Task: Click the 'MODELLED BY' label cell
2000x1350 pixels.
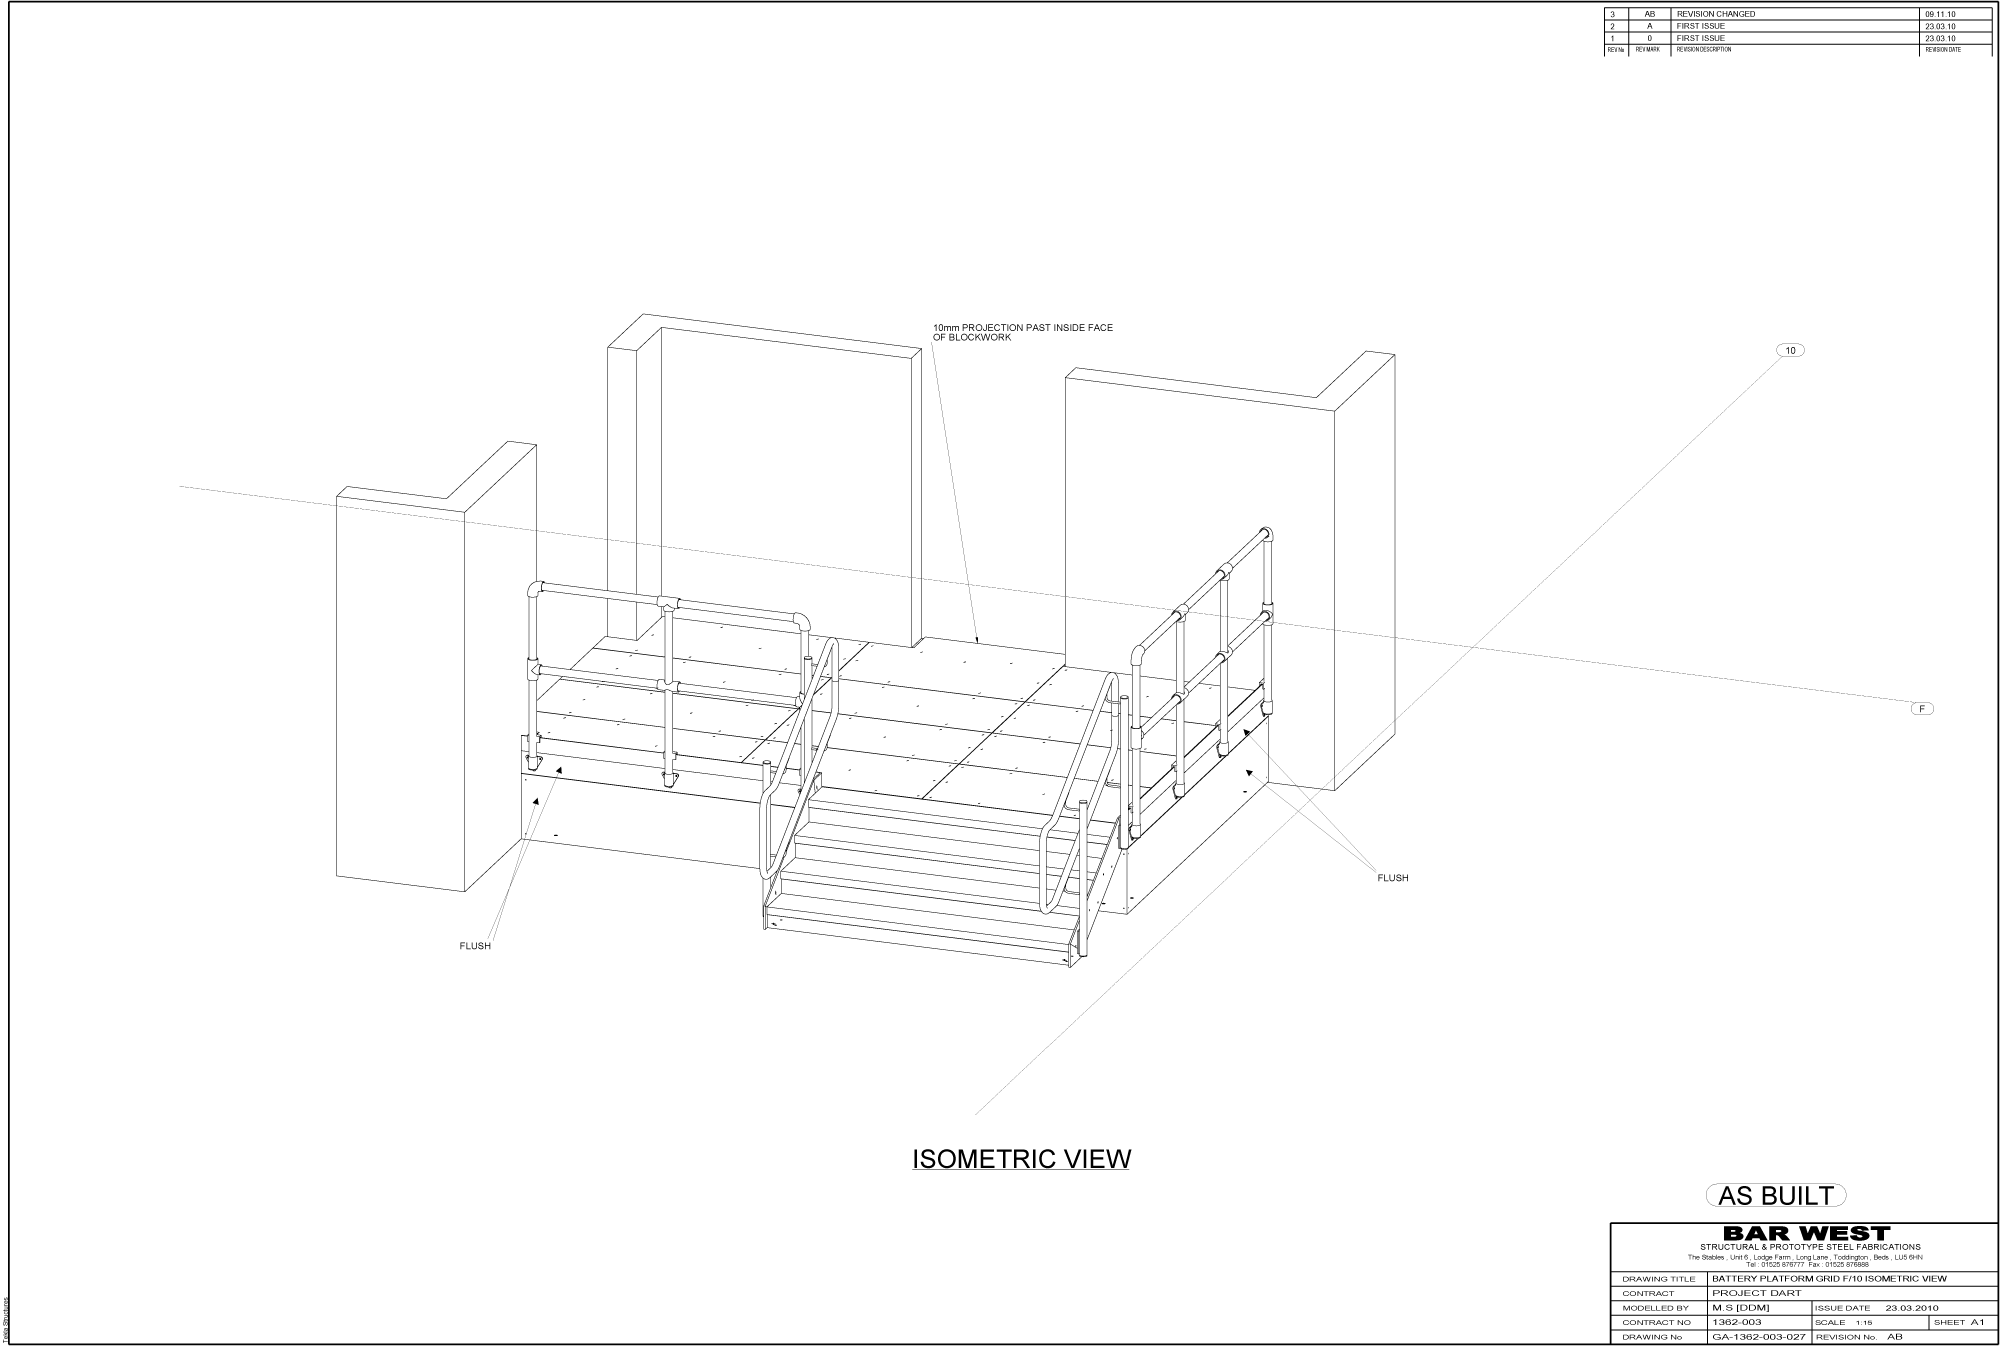Action: pos(1659,1308)
